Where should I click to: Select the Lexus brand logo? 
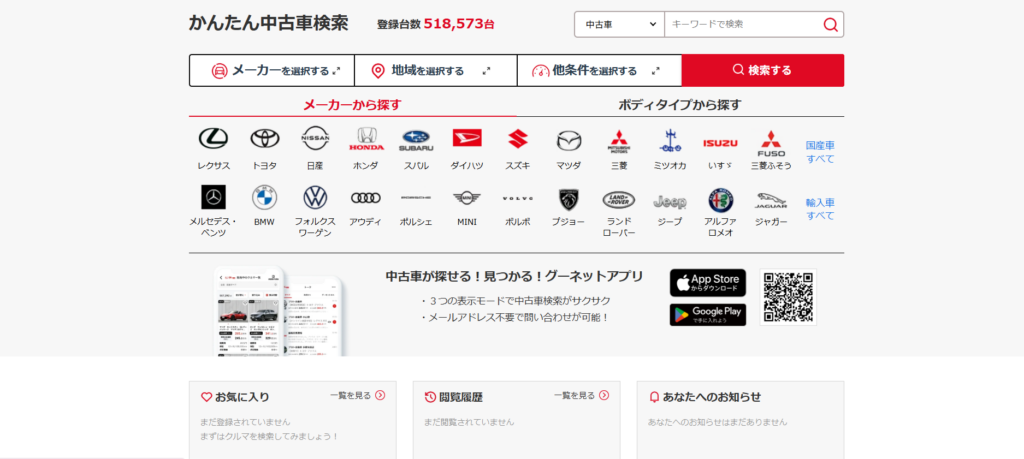click(x=213, y=140)
